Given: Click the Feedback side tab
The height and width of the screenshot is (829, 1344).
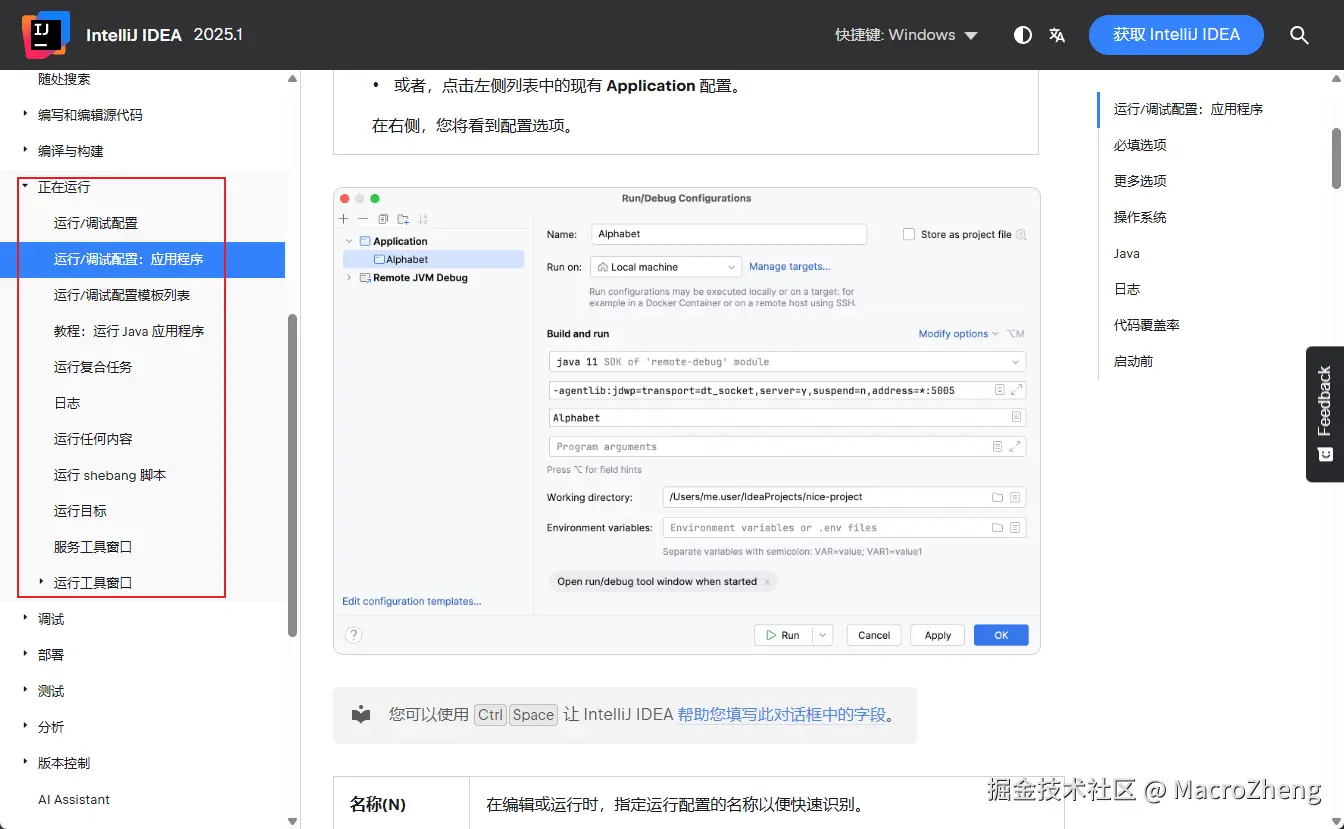Looking at the screenshot, I should coord(1325,414).
